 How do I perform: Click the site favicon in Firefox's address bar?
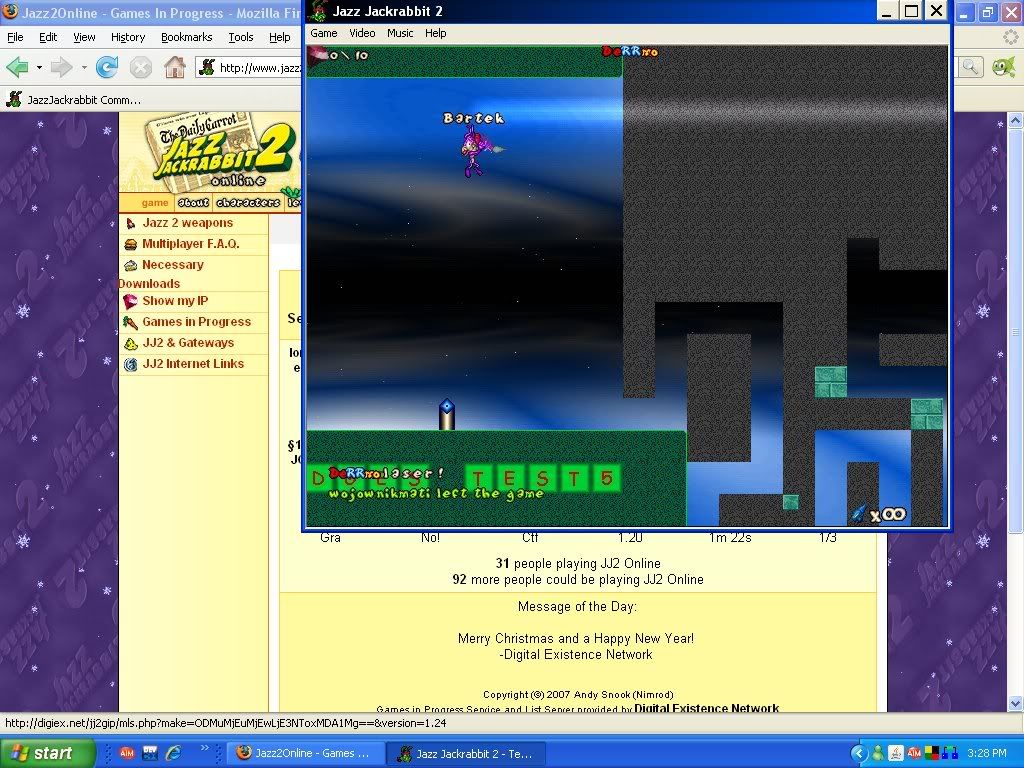tap(207, 67)
